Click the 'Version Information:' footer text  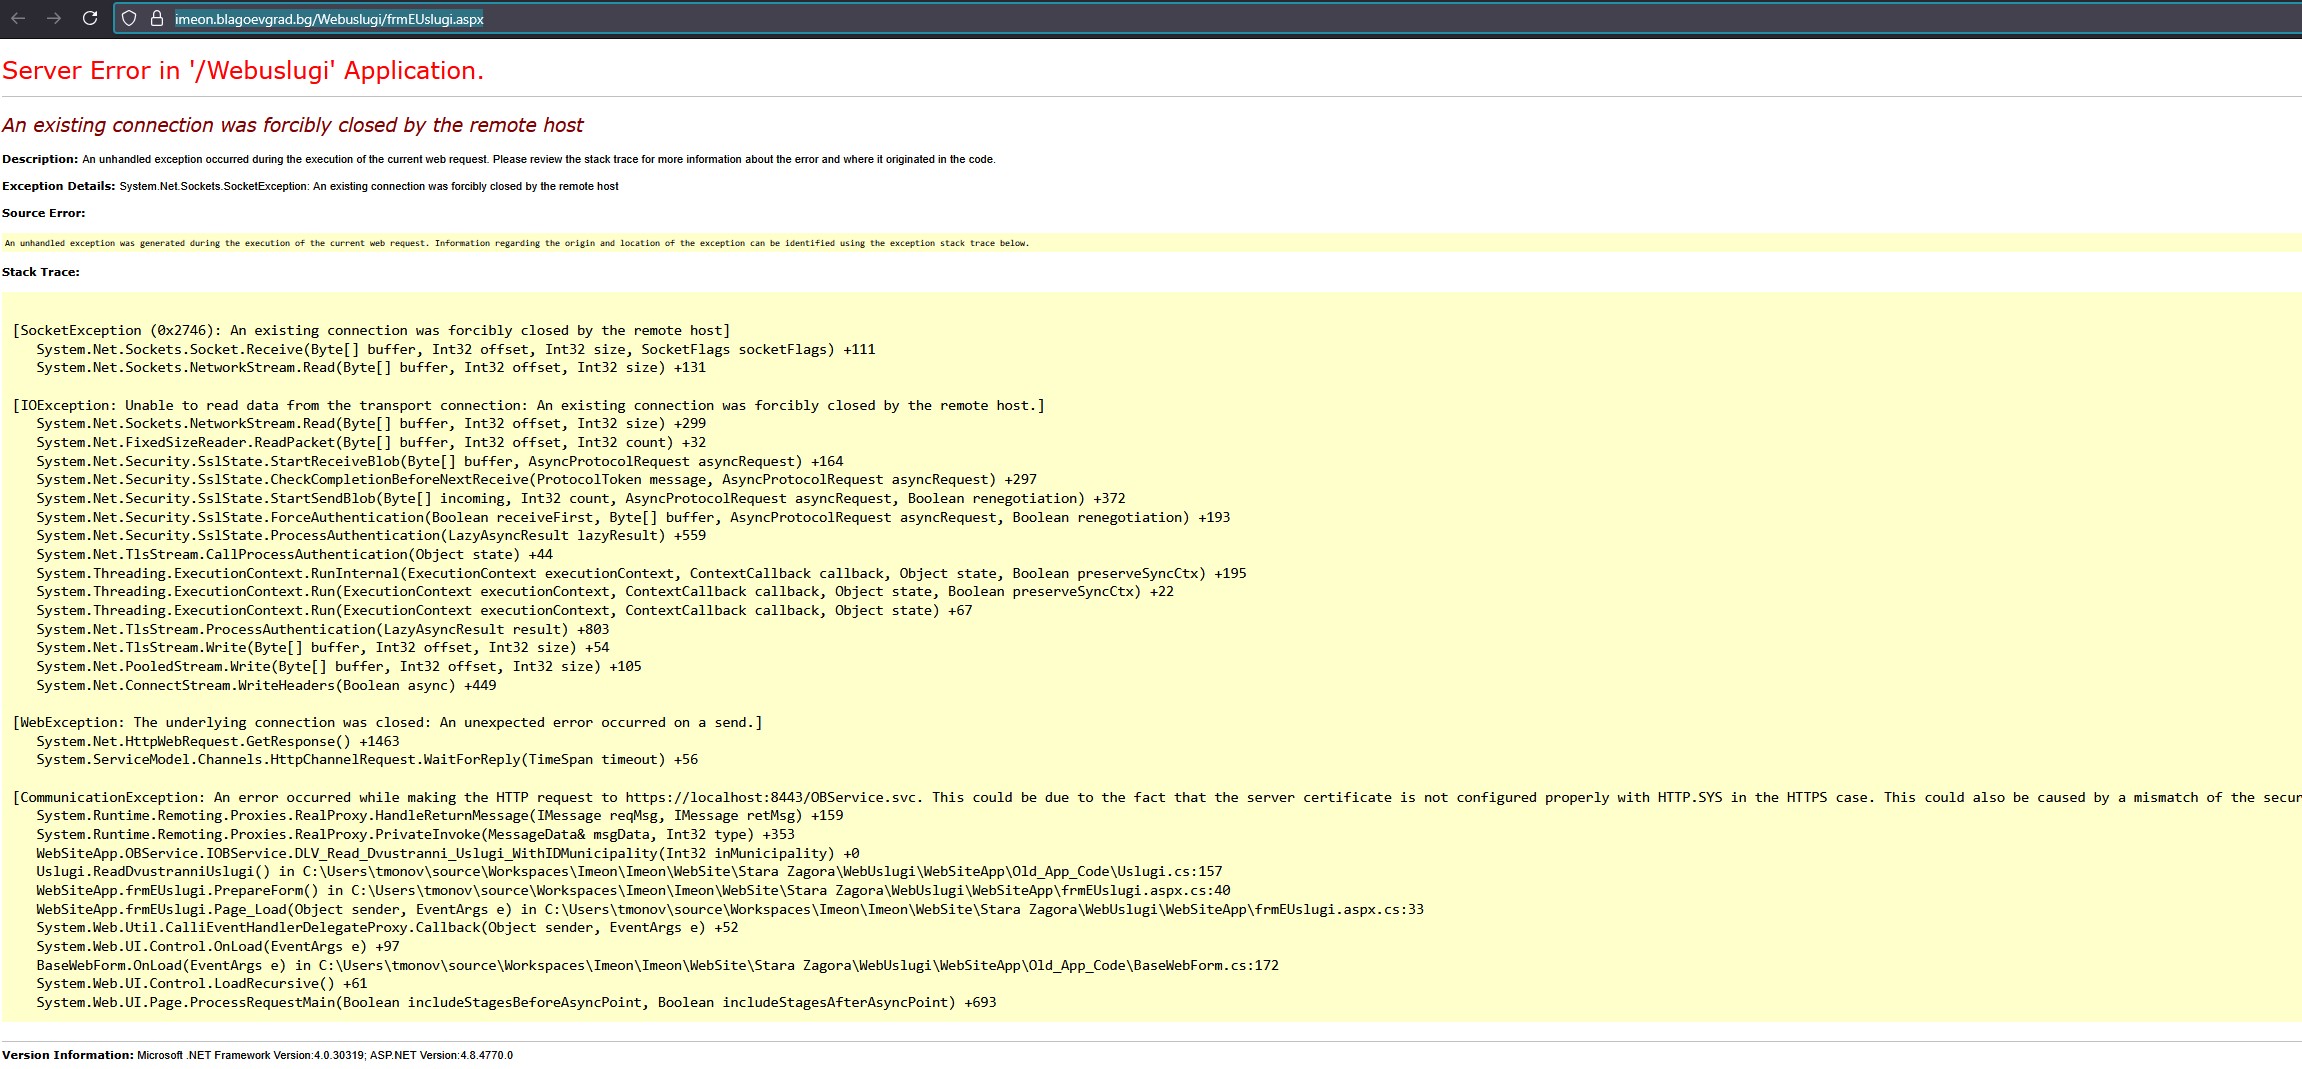click(68, 1055)
